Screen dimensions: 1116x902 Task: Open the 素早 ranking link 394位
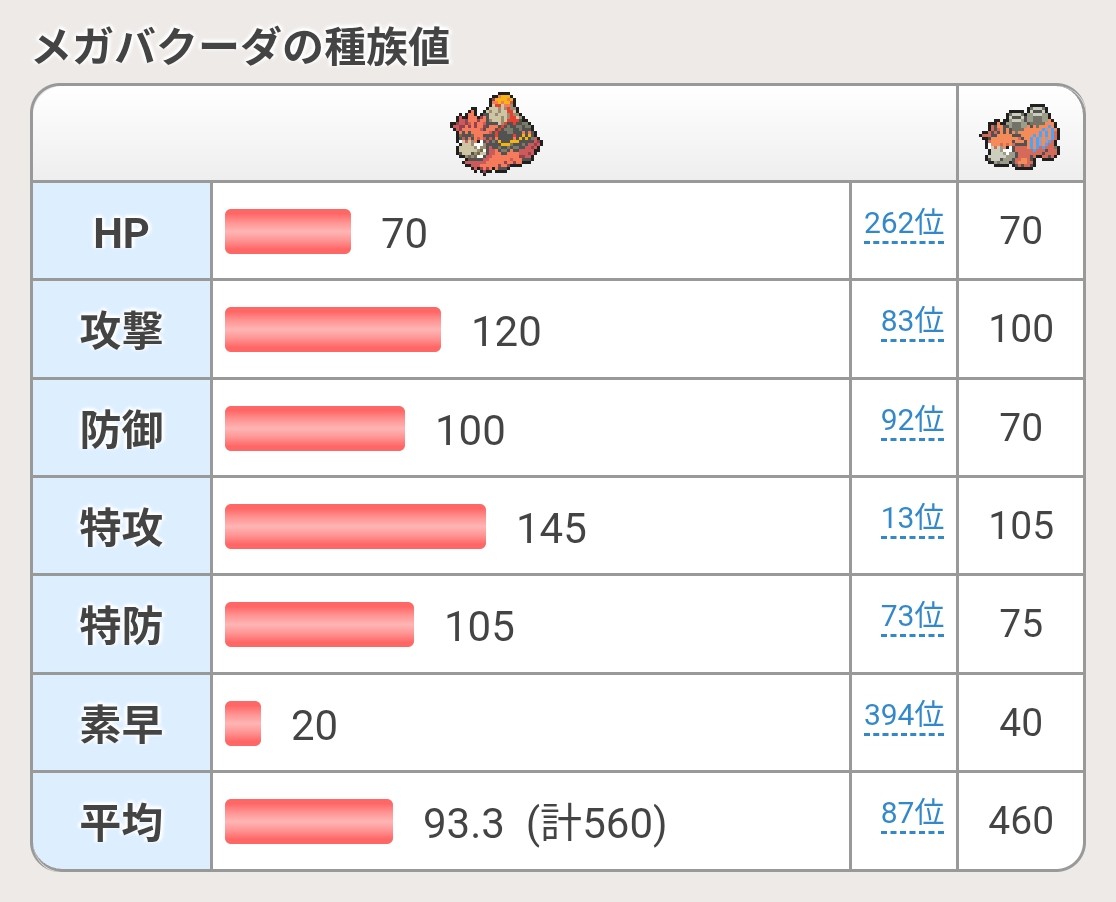pyautogui.click(x=904, y=715)
